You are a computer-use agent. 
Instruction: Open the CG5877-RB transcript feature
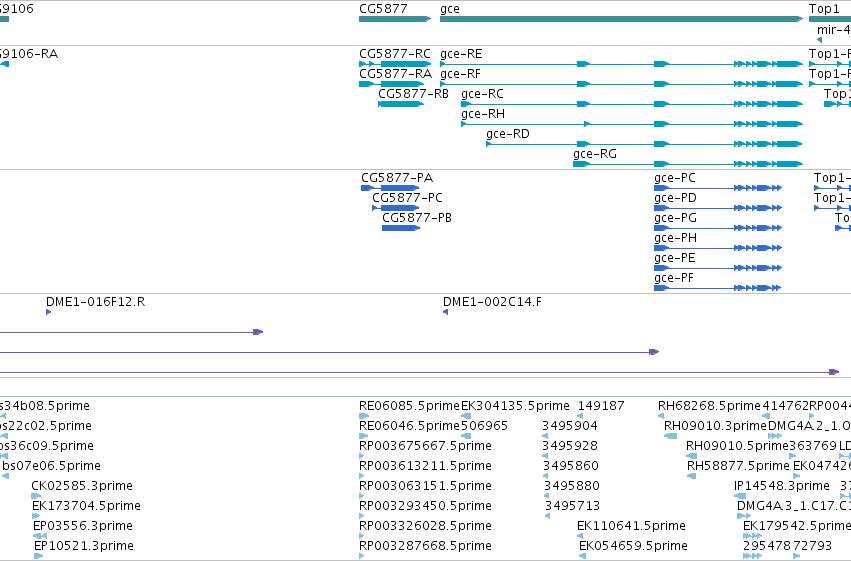pyautogui.click(x=401, y=104)
